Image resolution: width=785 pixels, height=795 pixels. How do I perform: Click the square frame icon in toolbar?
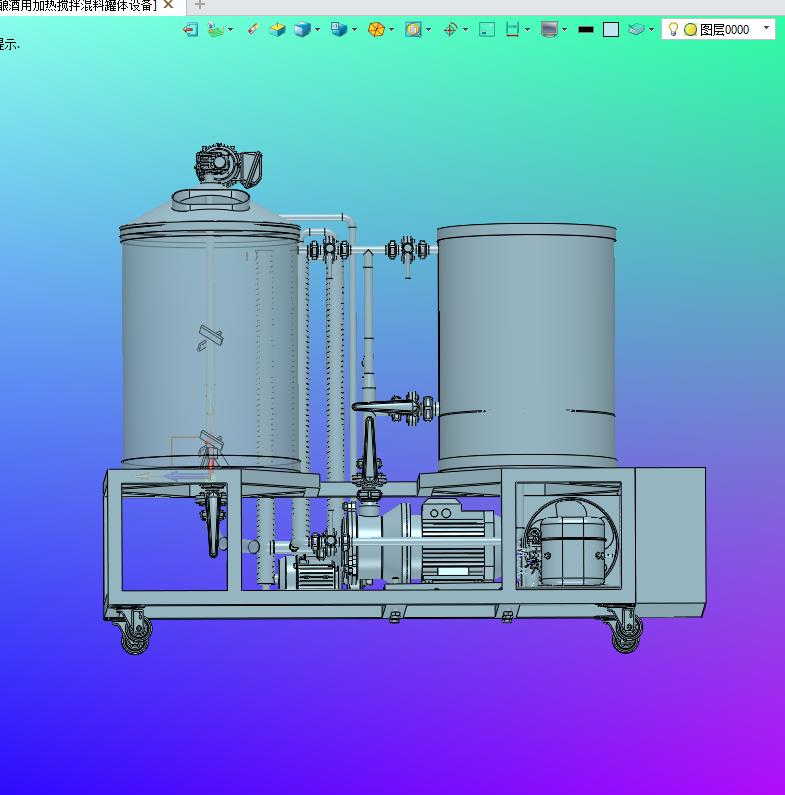[487, 30]
